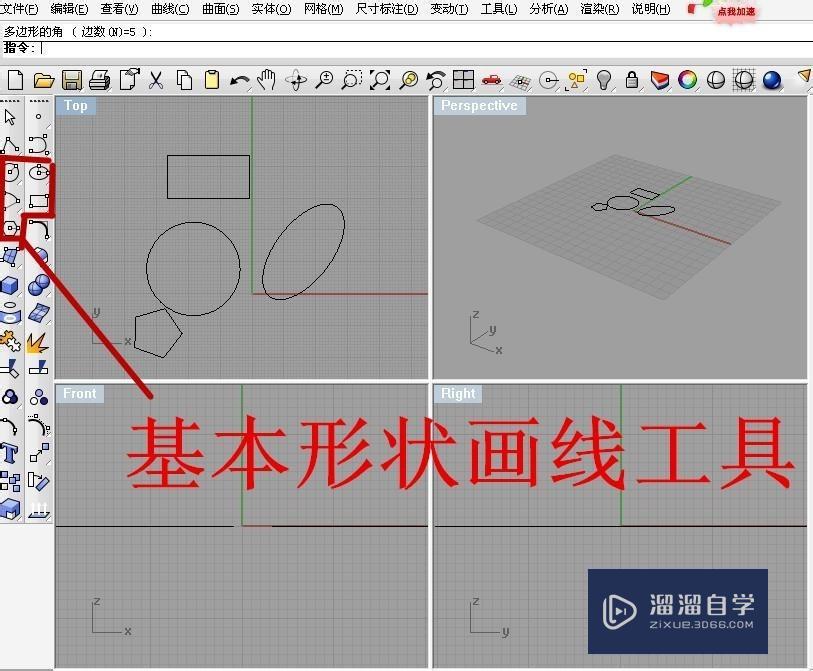
Task: Open the 实体(O) menu
Action: point(271,9)
